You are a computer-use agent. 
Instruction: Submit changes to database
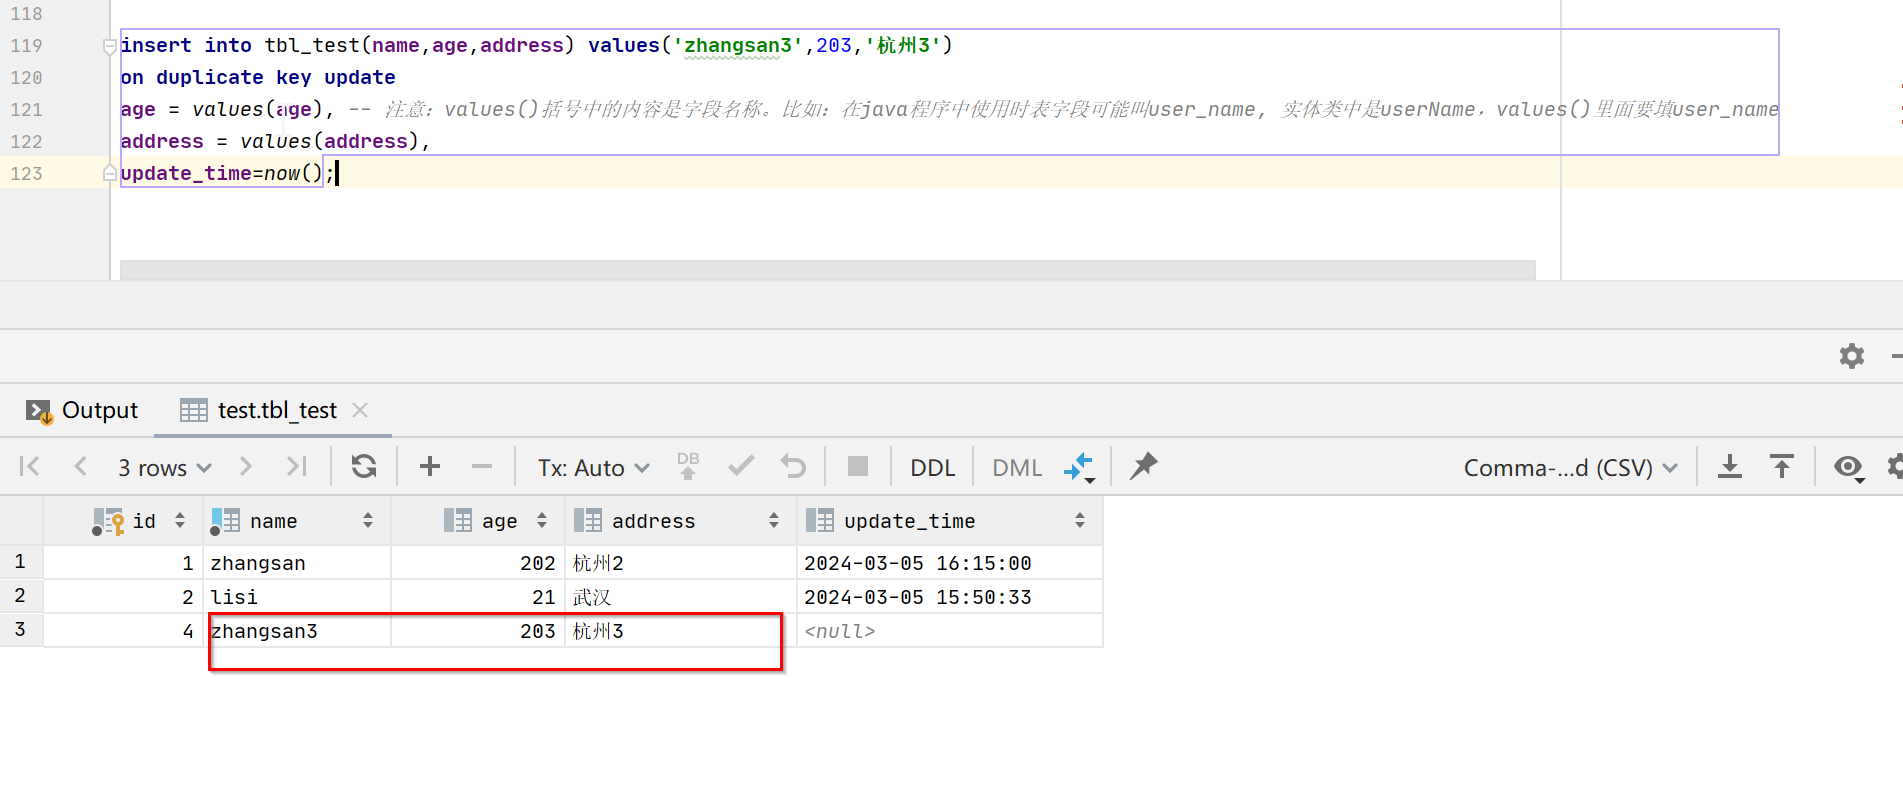(x=688, y=467)
